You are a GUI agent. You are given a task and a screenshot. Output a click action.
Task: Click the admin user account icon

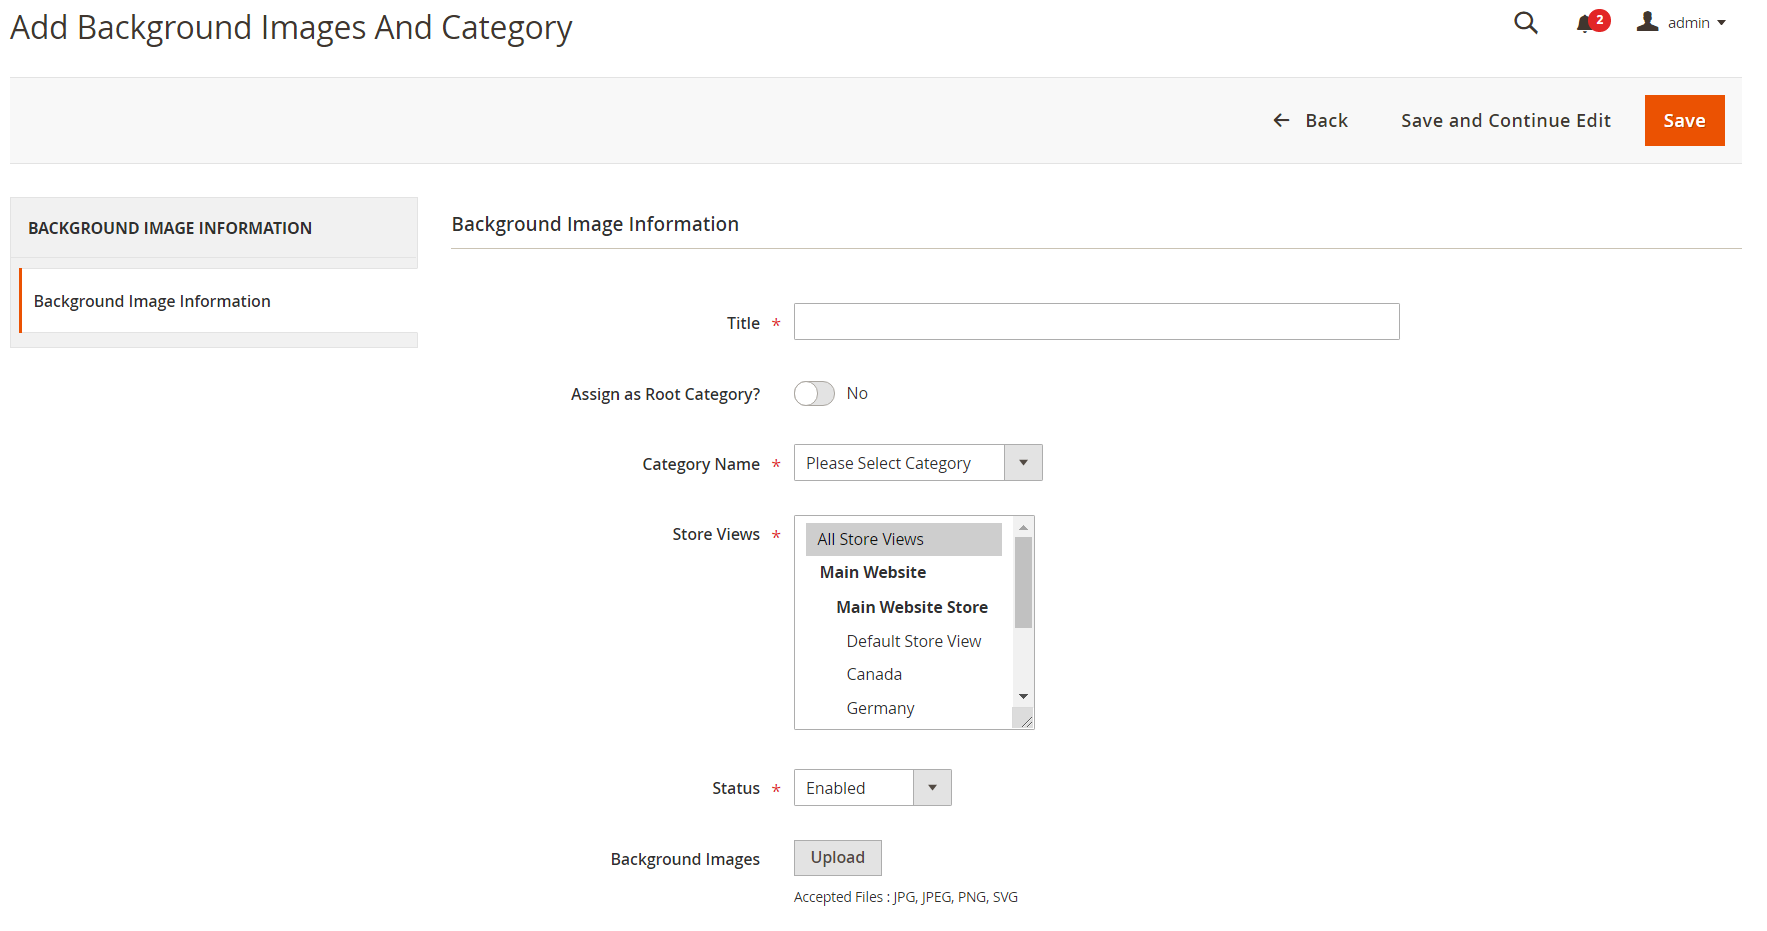[1647, 22]
